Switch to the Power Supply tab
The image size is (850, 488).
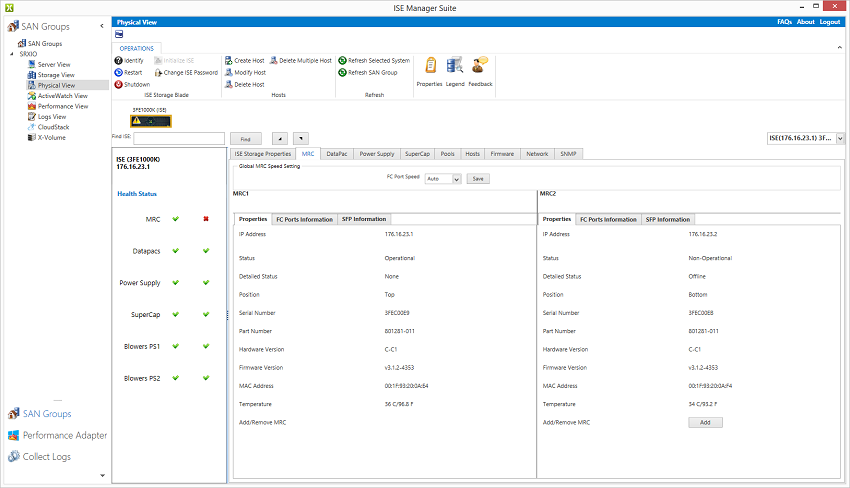pyautogui.click(x=377, y=154)
